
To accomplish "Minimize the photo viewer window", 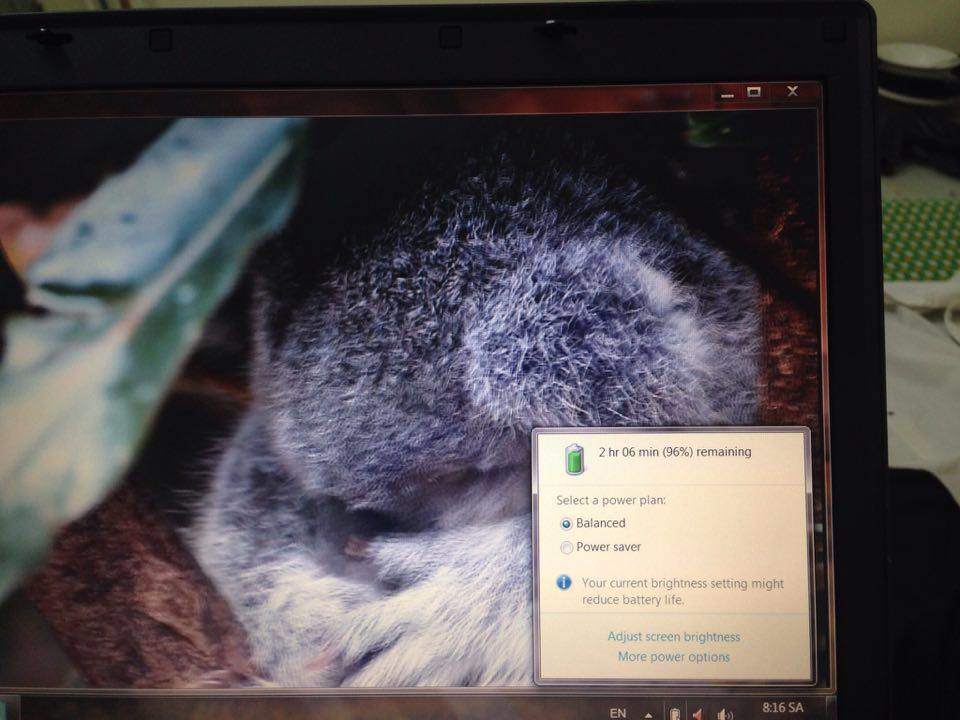I will [727, 95].
